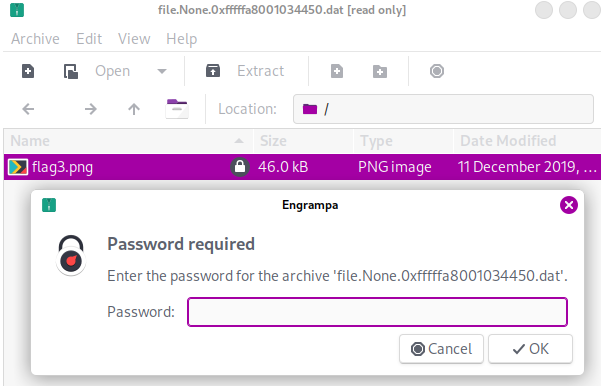Click the Open archive icon
This screenshot has height=386, width=601.
coord(71,71)
